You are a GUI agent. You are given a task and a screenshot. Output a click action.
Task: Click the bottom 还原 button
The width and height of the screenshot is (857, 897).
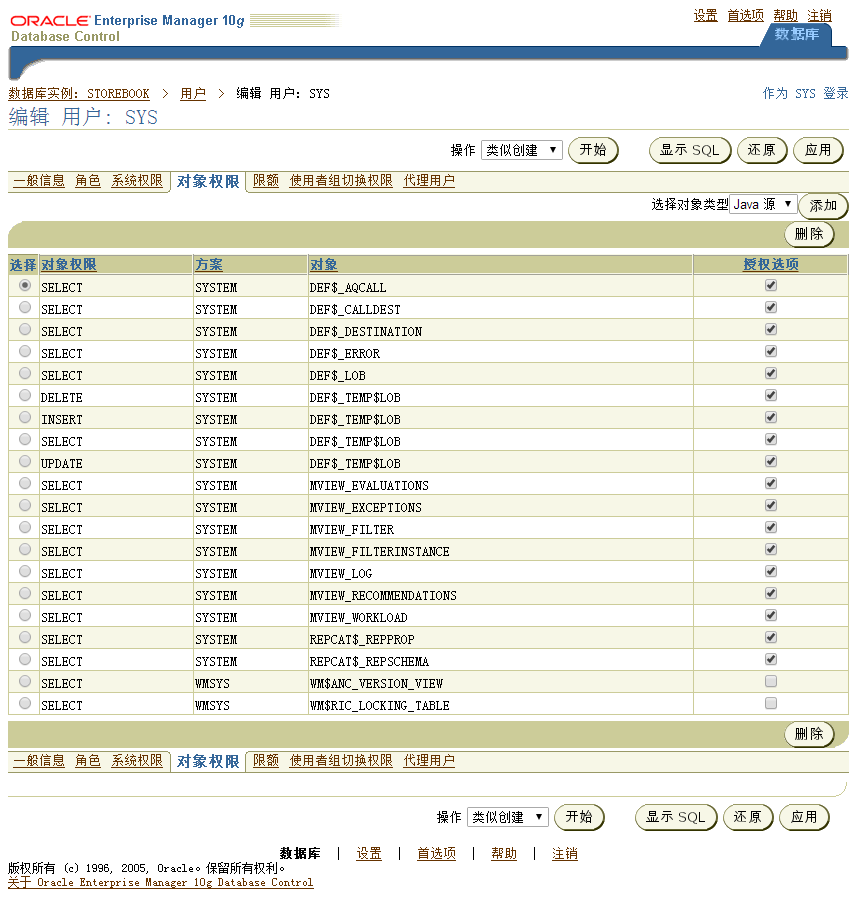748,817
